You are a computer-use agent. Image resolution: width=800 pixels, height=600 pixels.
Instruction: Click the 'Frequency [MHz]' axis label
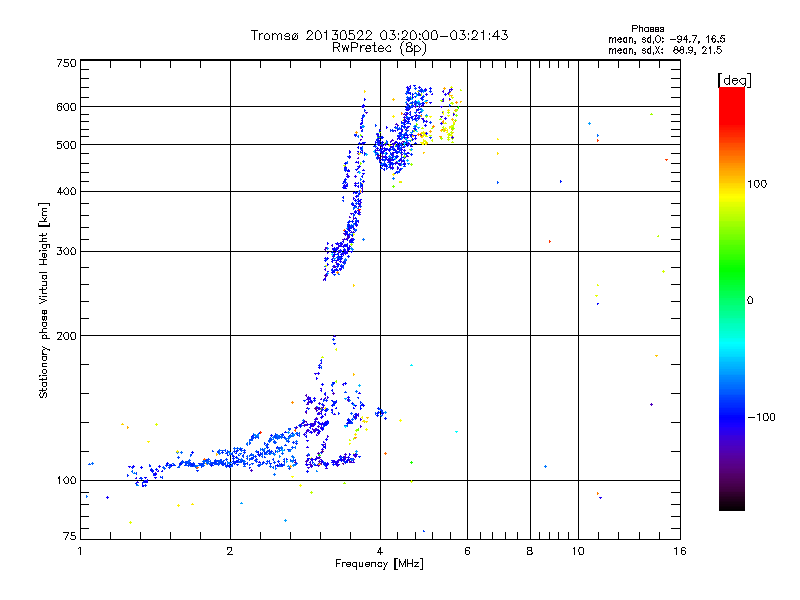pyautogui.click(x=379, y=564)
